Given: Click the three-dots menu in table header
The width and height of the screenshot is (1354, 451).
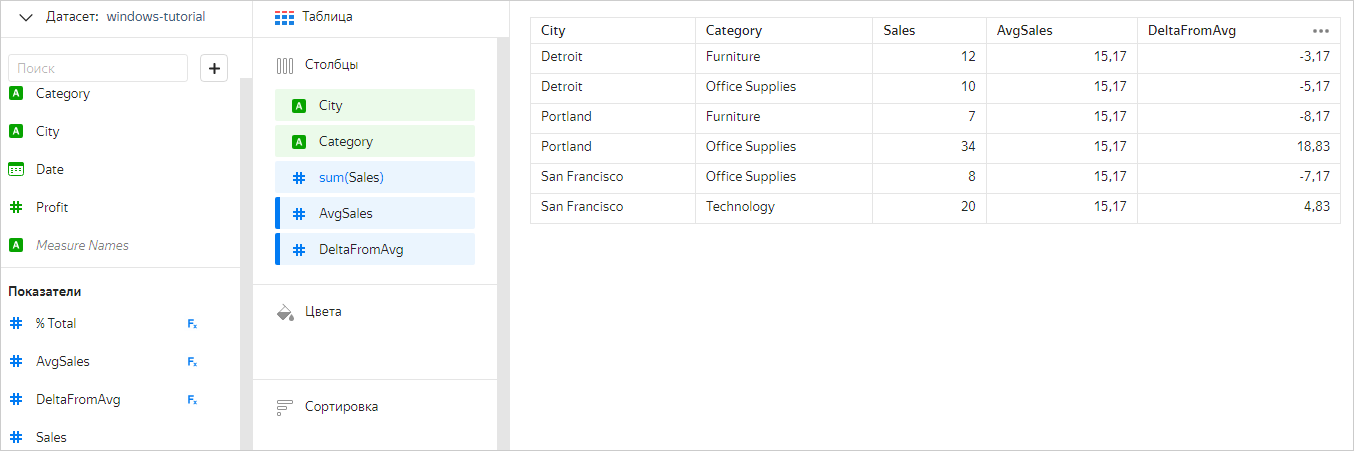Looking at the screenshot, I should coord(1321,31).
